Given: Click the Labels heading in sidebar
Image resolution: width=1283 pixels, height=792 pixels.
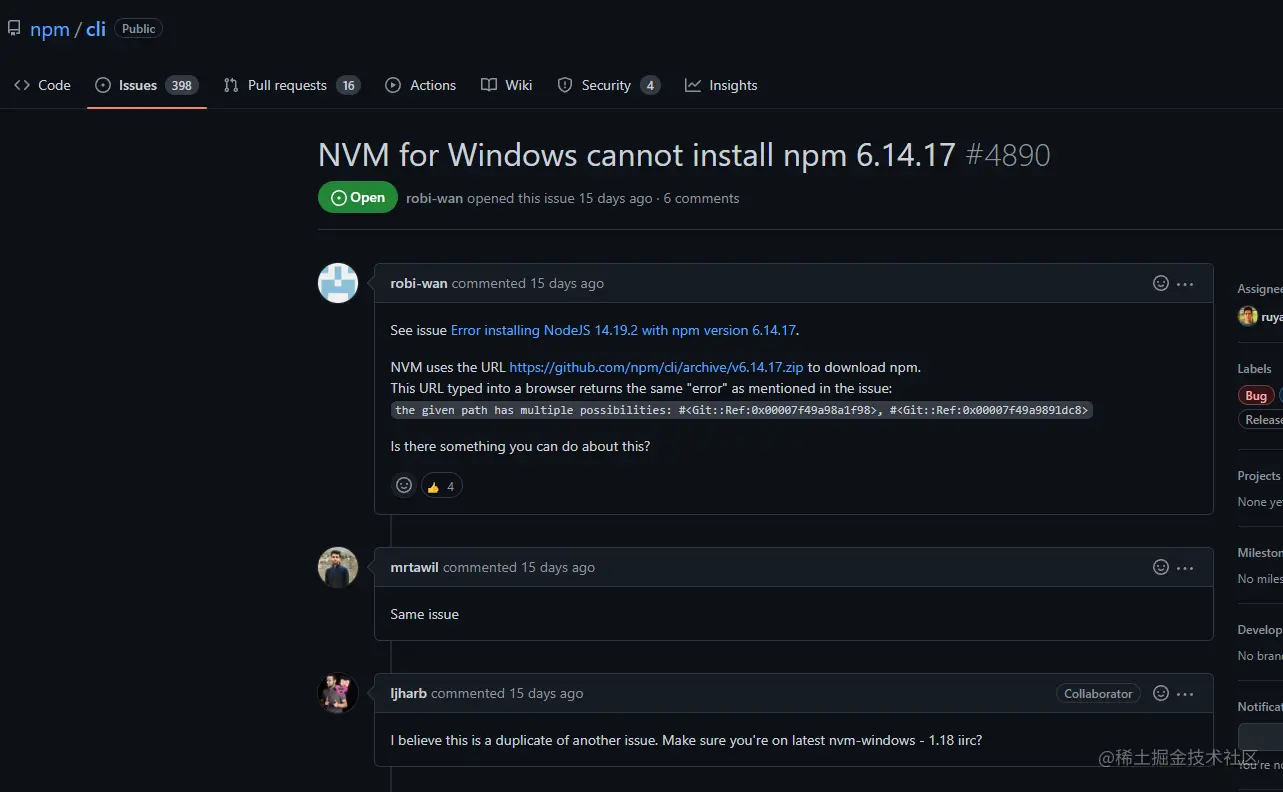Looking at the screenshot, I should pyautogui.click(x=1255, y=368).
